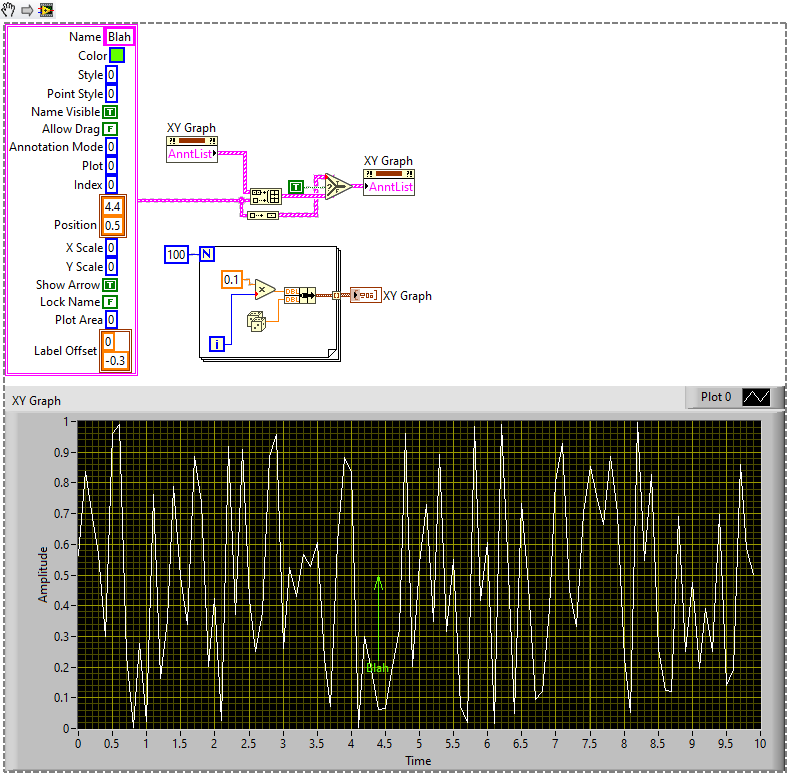
Task: Click the arrow icon next to hand
Action: [x=27, y=10]
